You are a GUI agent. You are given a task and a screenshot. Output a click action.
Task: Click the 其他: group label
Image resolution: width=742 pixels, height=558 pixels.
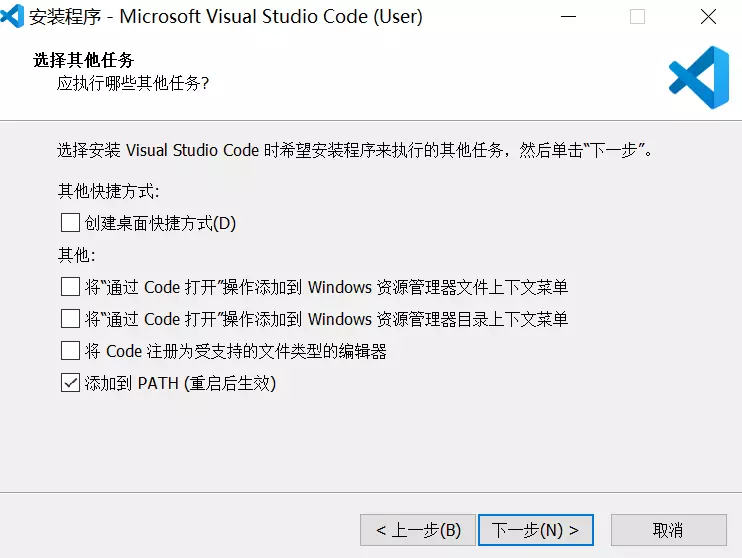click(x=77, y=255)
